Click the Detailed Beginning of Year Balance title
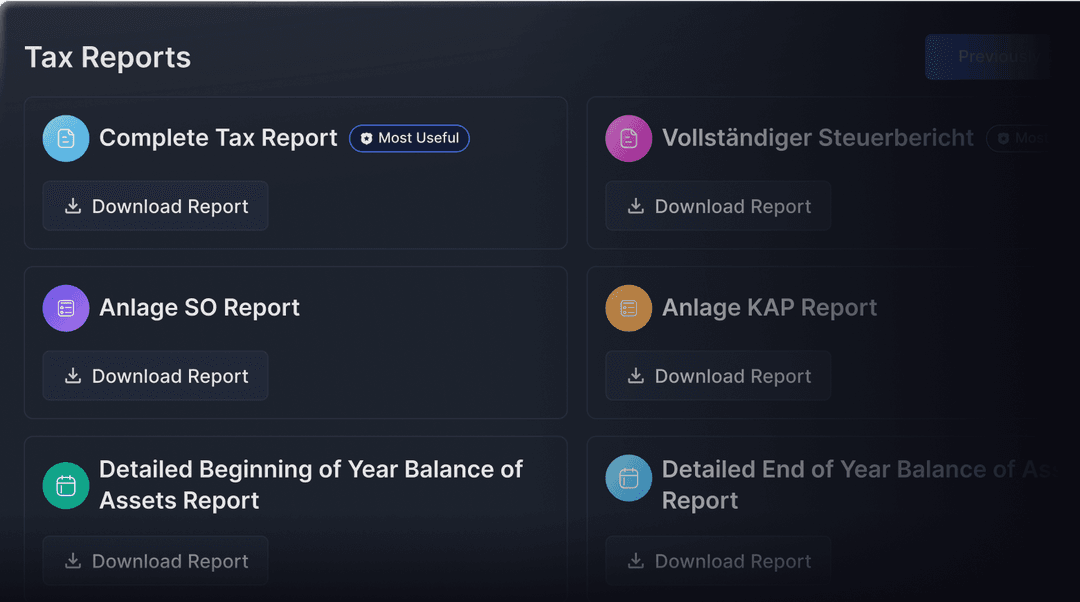This screenshot has height=602, width=1080. tap(311, 485)
